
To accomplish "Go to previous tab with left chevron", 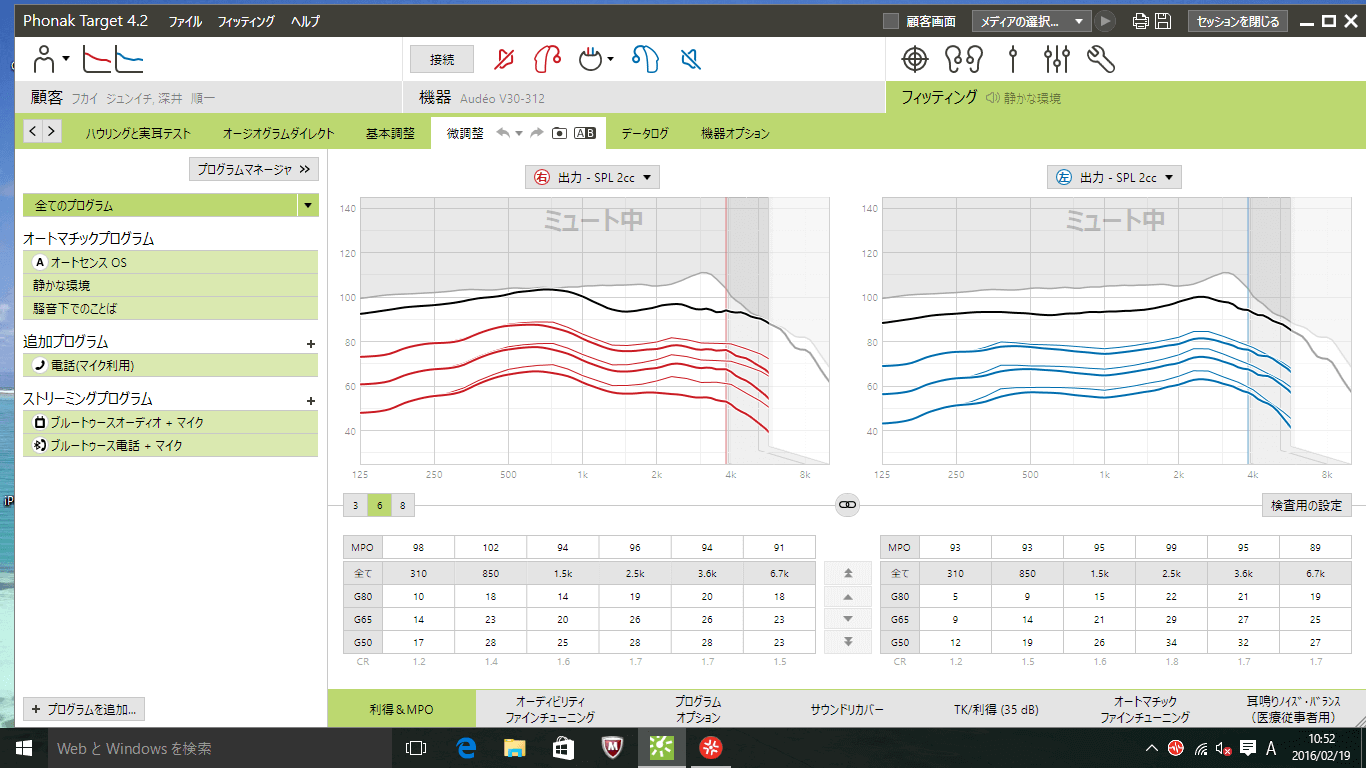I will pos(32,131).
